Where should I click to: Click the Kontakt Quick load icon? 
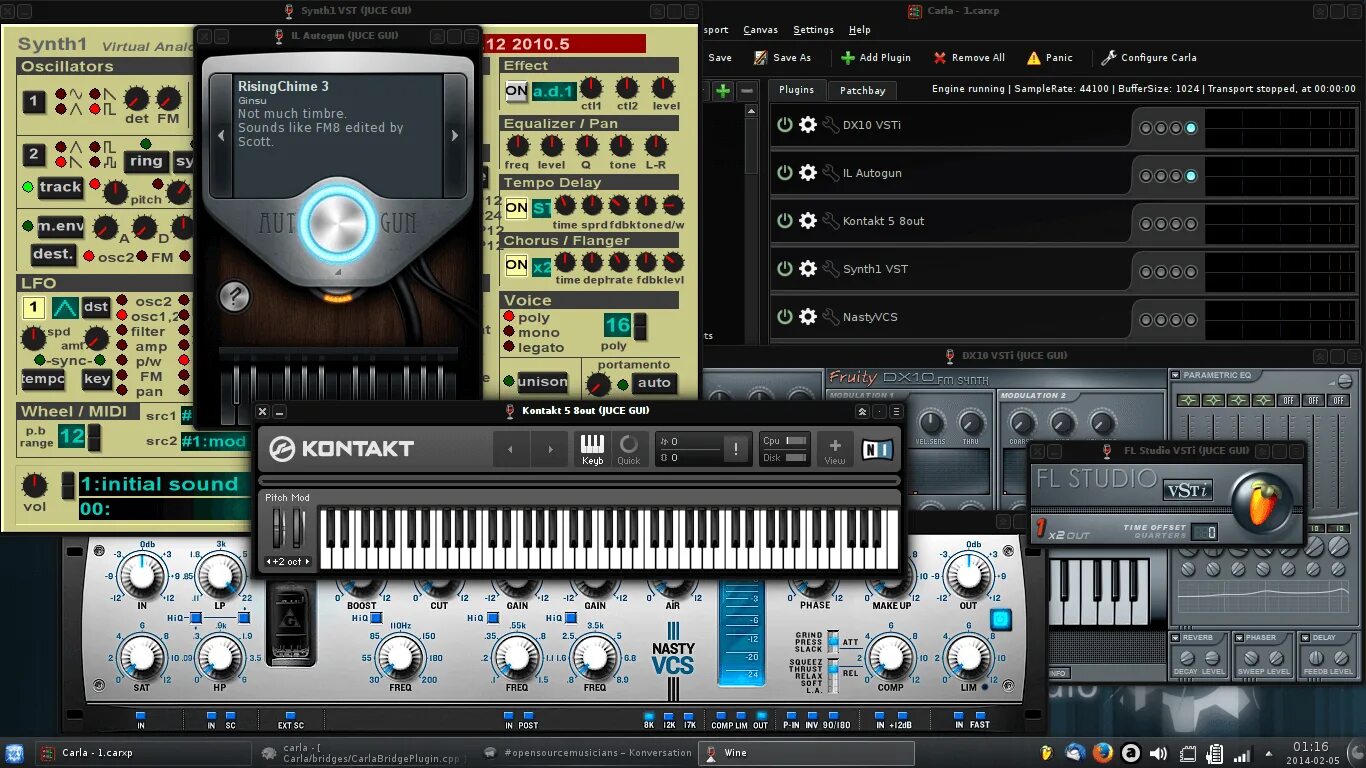(629, 449)
